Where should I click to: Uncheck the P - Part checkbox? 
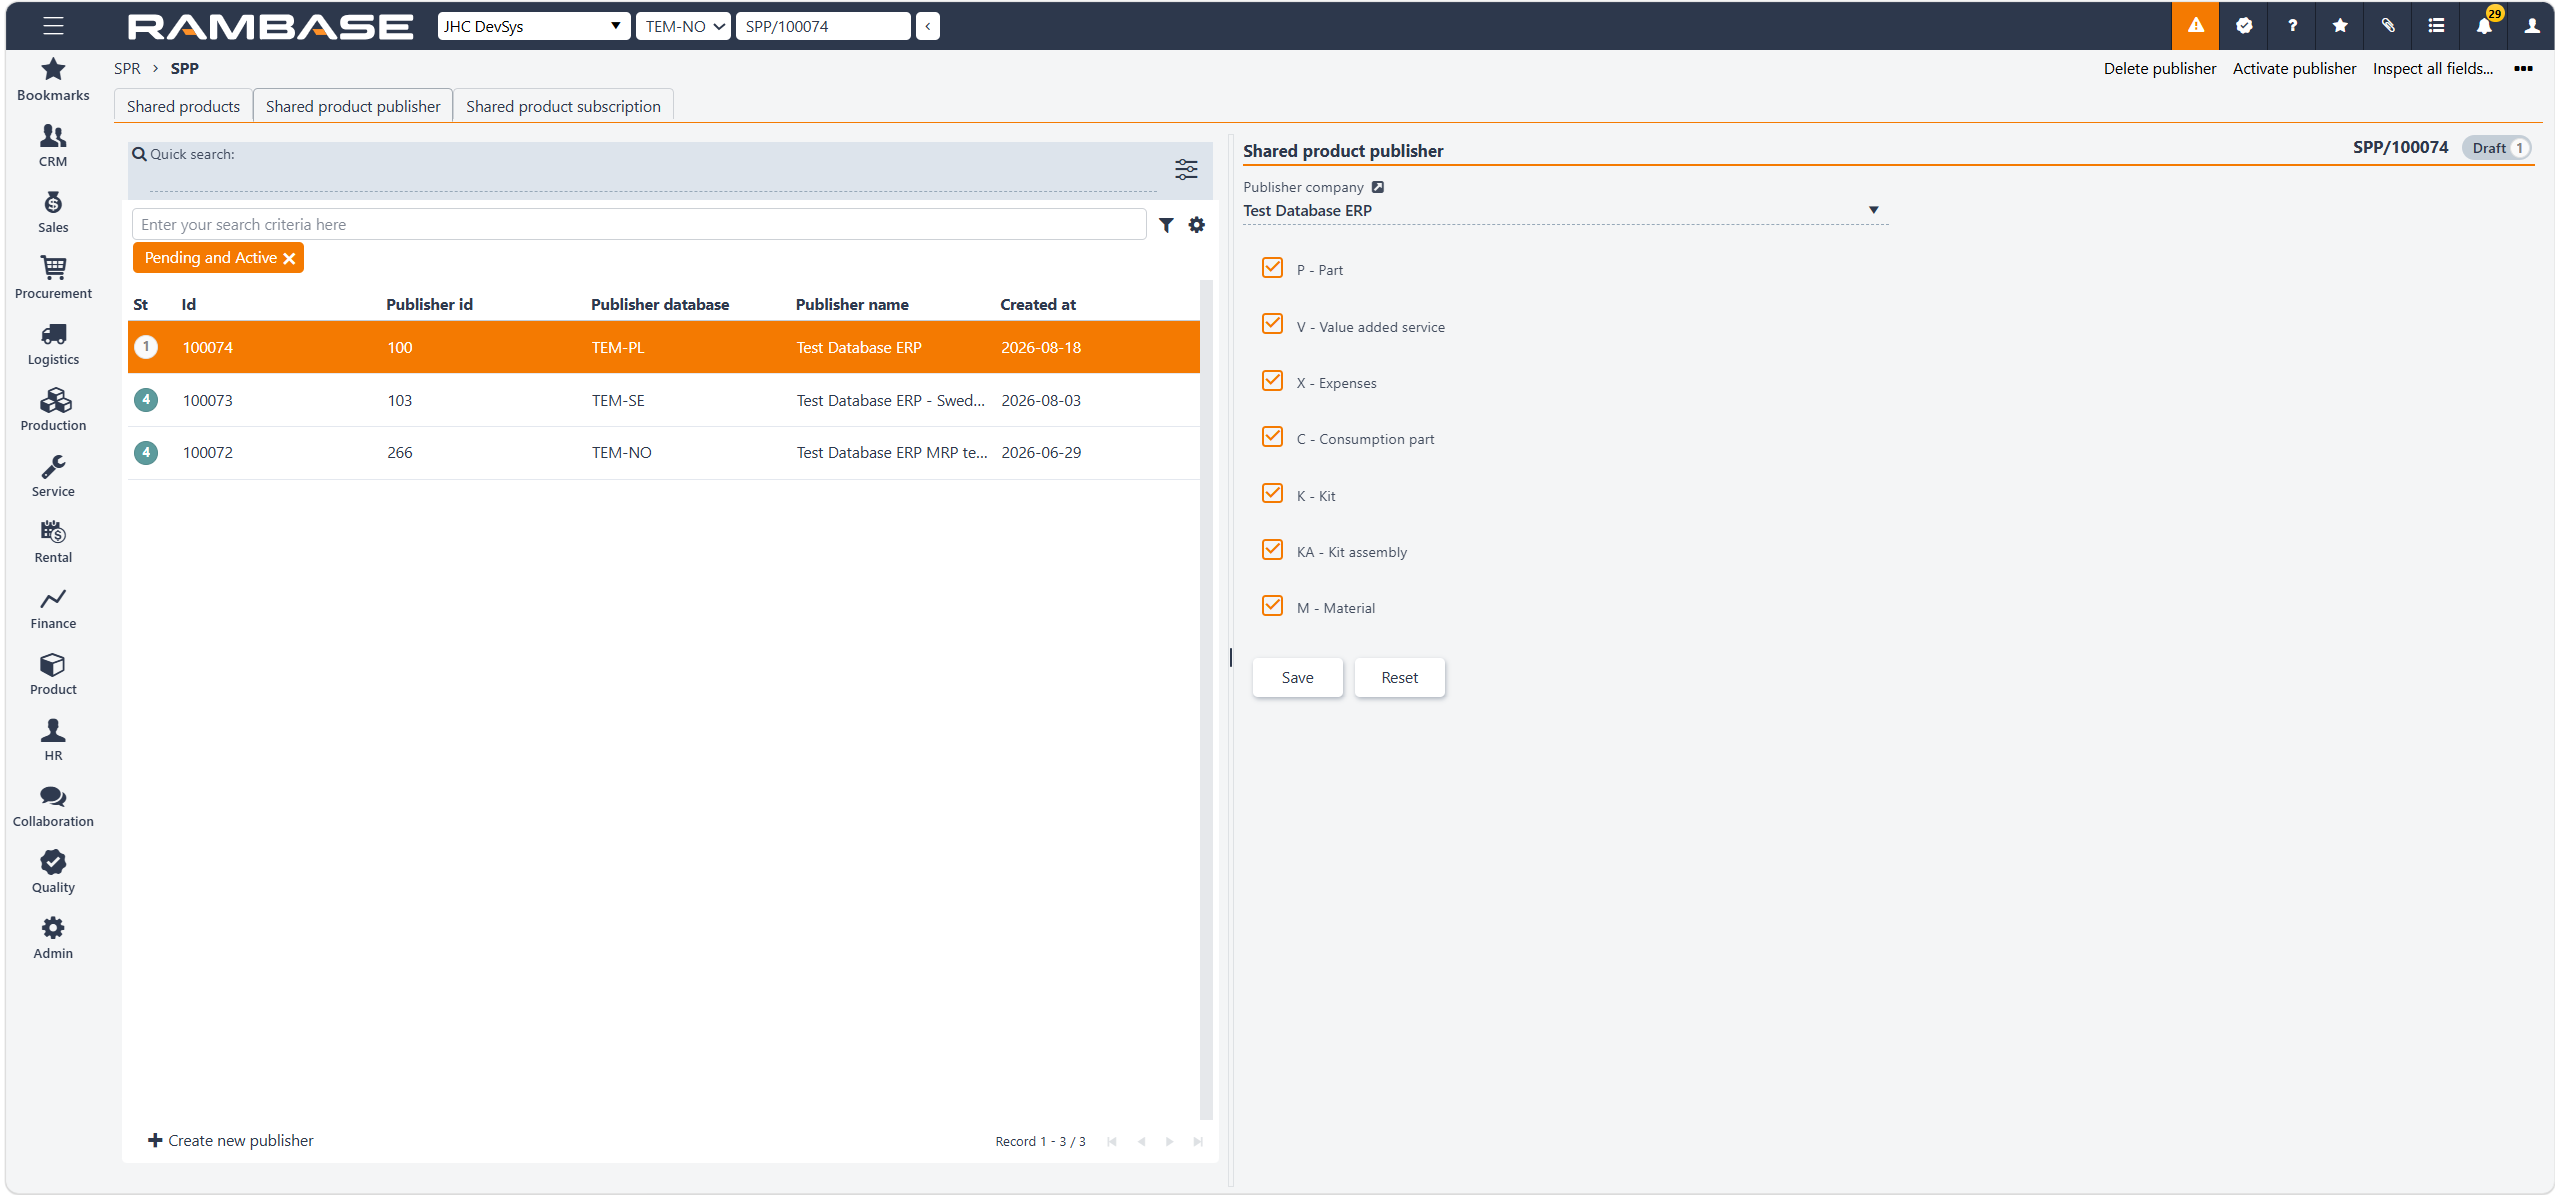click(x=1272, y=268)
